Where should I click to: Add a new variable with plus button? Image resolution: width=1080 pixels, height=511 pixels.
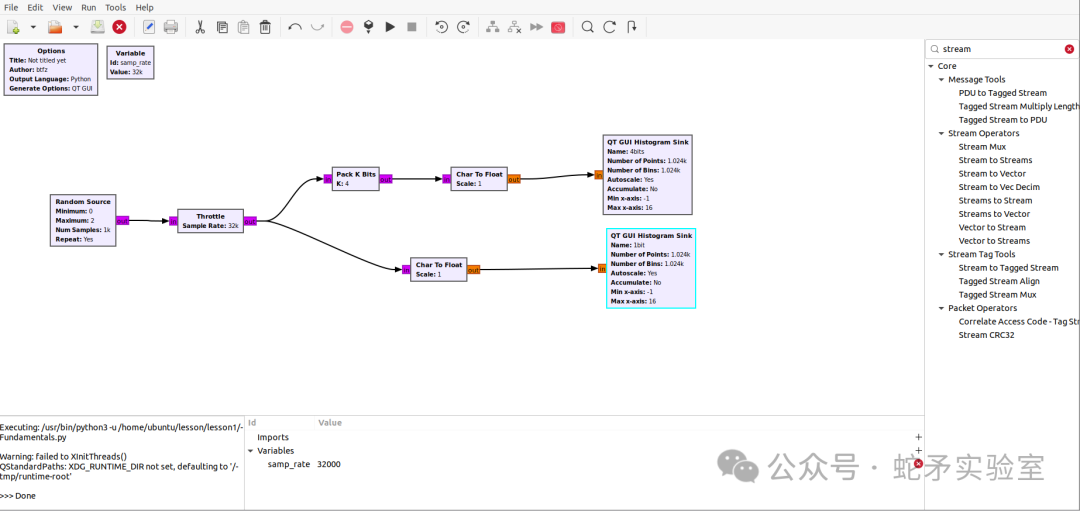(x=918, y=450)
